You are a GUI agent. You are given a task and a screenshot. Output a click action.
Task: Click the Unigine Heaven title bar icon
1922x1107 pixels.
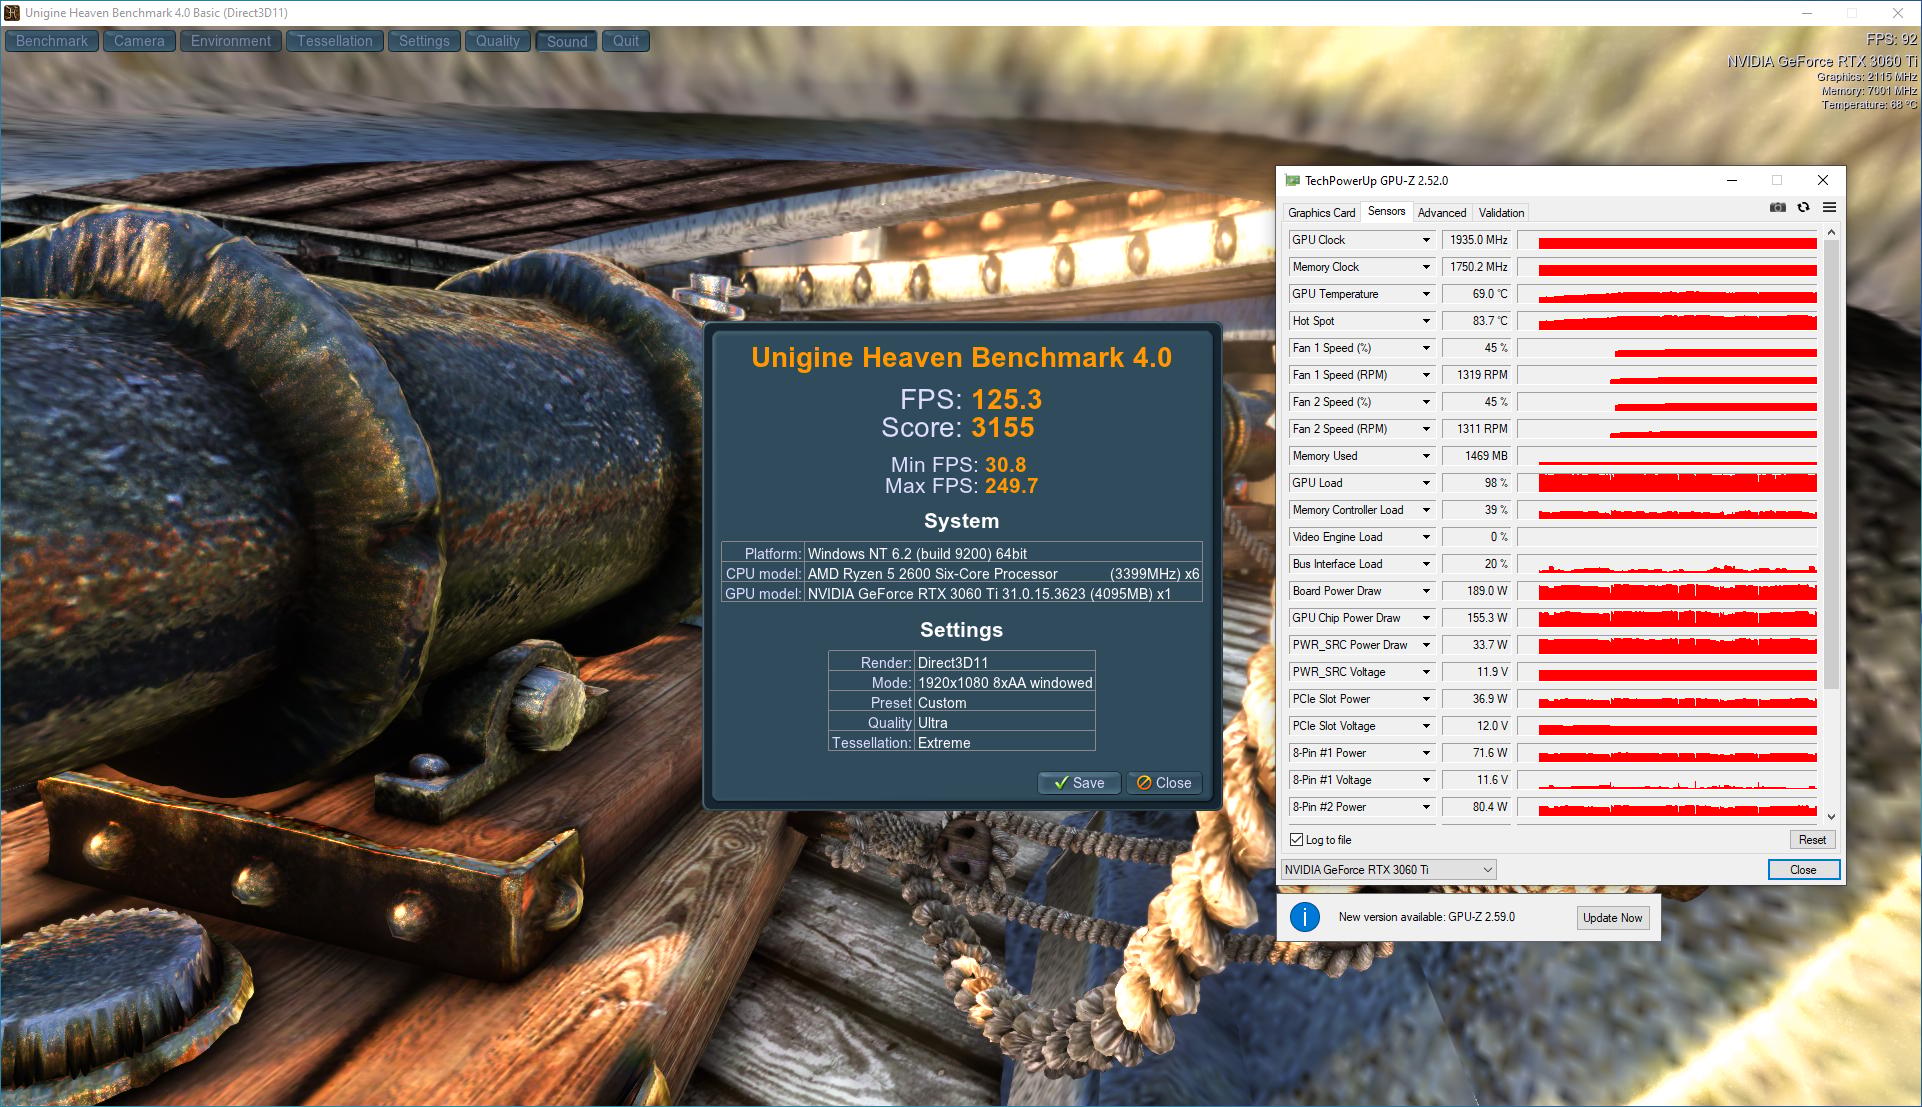[12, 13]
